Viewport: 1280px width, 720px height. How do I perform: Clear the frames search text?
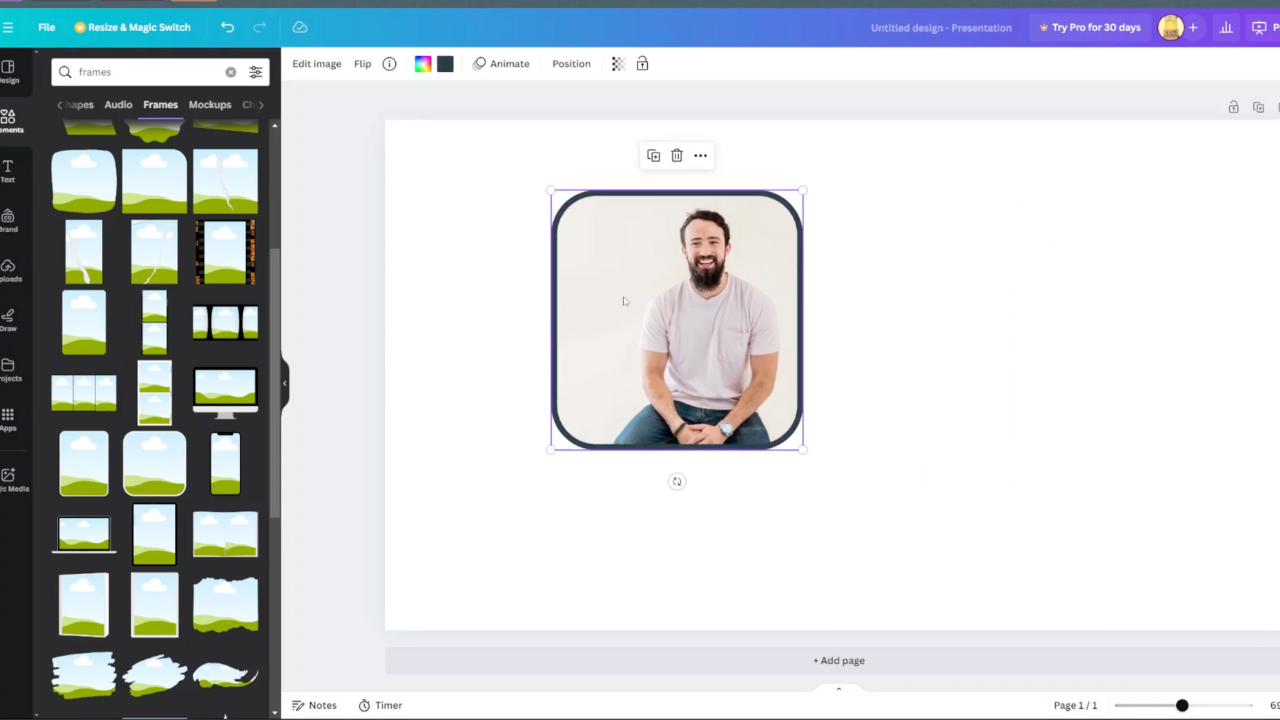click(231, 72)
